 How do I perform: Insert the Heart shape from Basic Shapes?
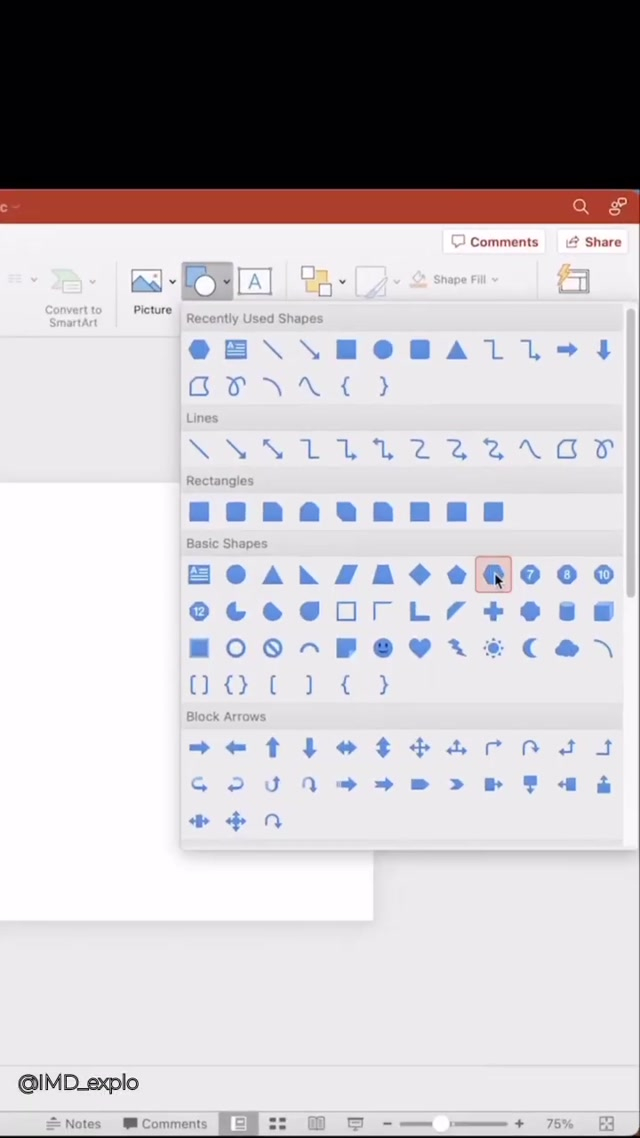420,648
